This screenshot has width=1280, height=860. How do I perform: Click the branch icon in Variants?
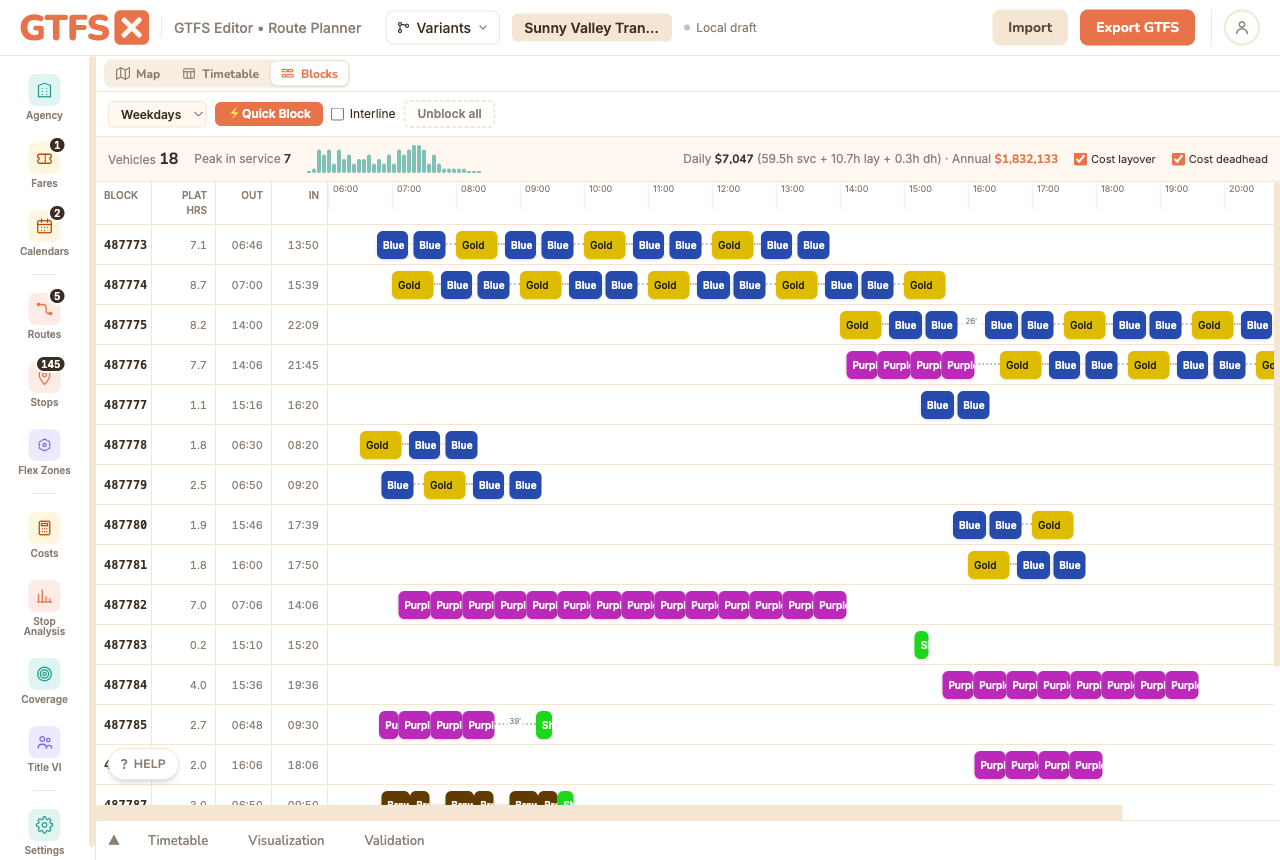pyautogui.click(x=403, y=28)
